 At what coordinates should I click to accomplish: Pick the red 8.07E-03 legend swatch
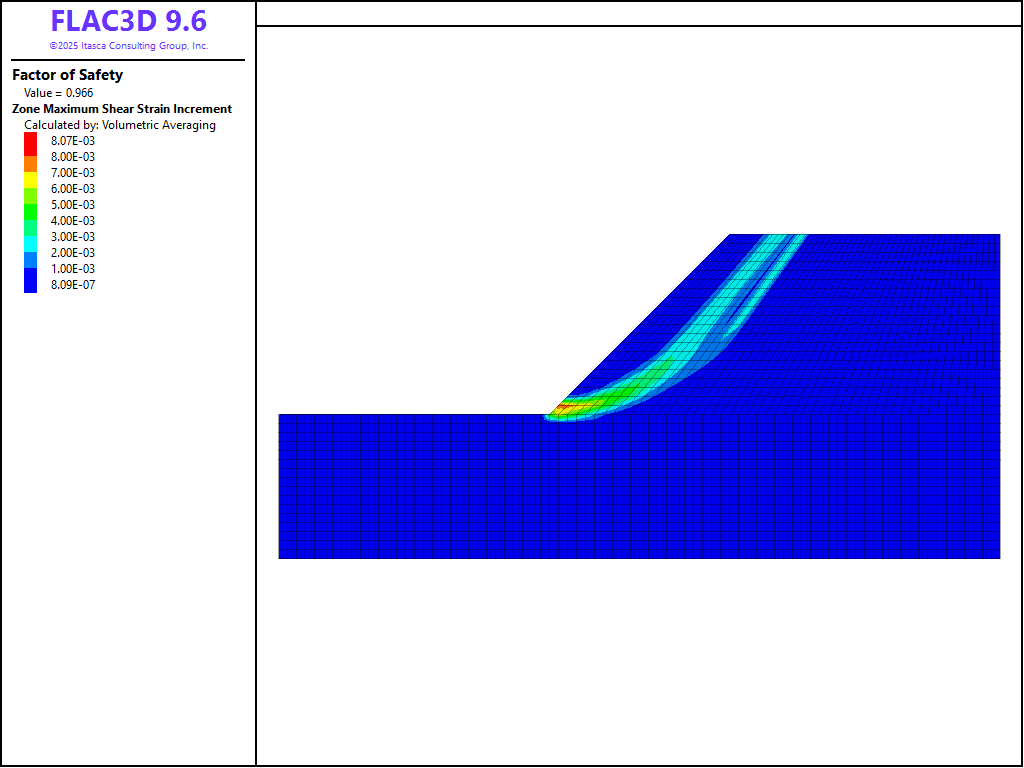click(x=30, y=141)
